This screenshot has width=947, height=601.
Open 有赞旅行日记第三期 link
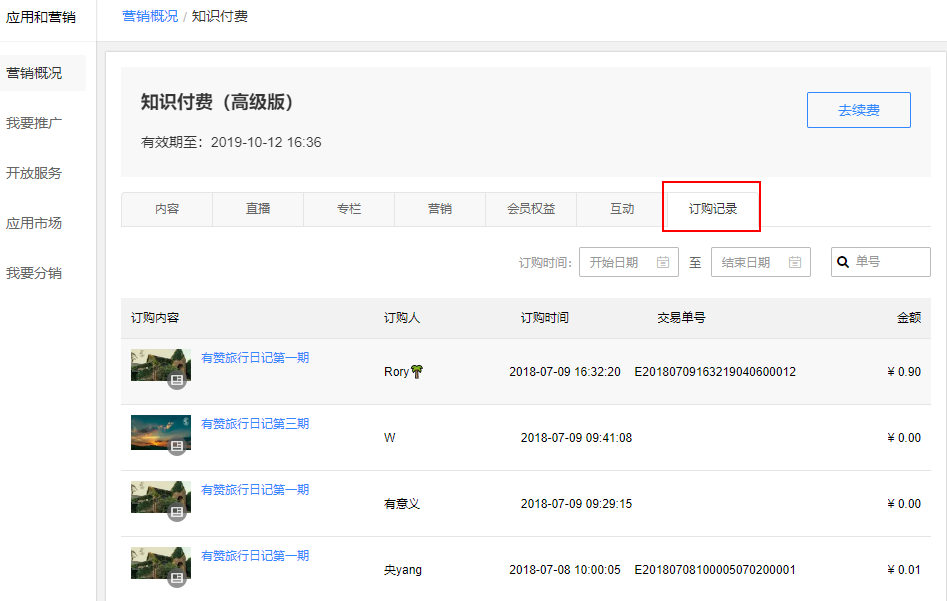(x=255, y=424)
